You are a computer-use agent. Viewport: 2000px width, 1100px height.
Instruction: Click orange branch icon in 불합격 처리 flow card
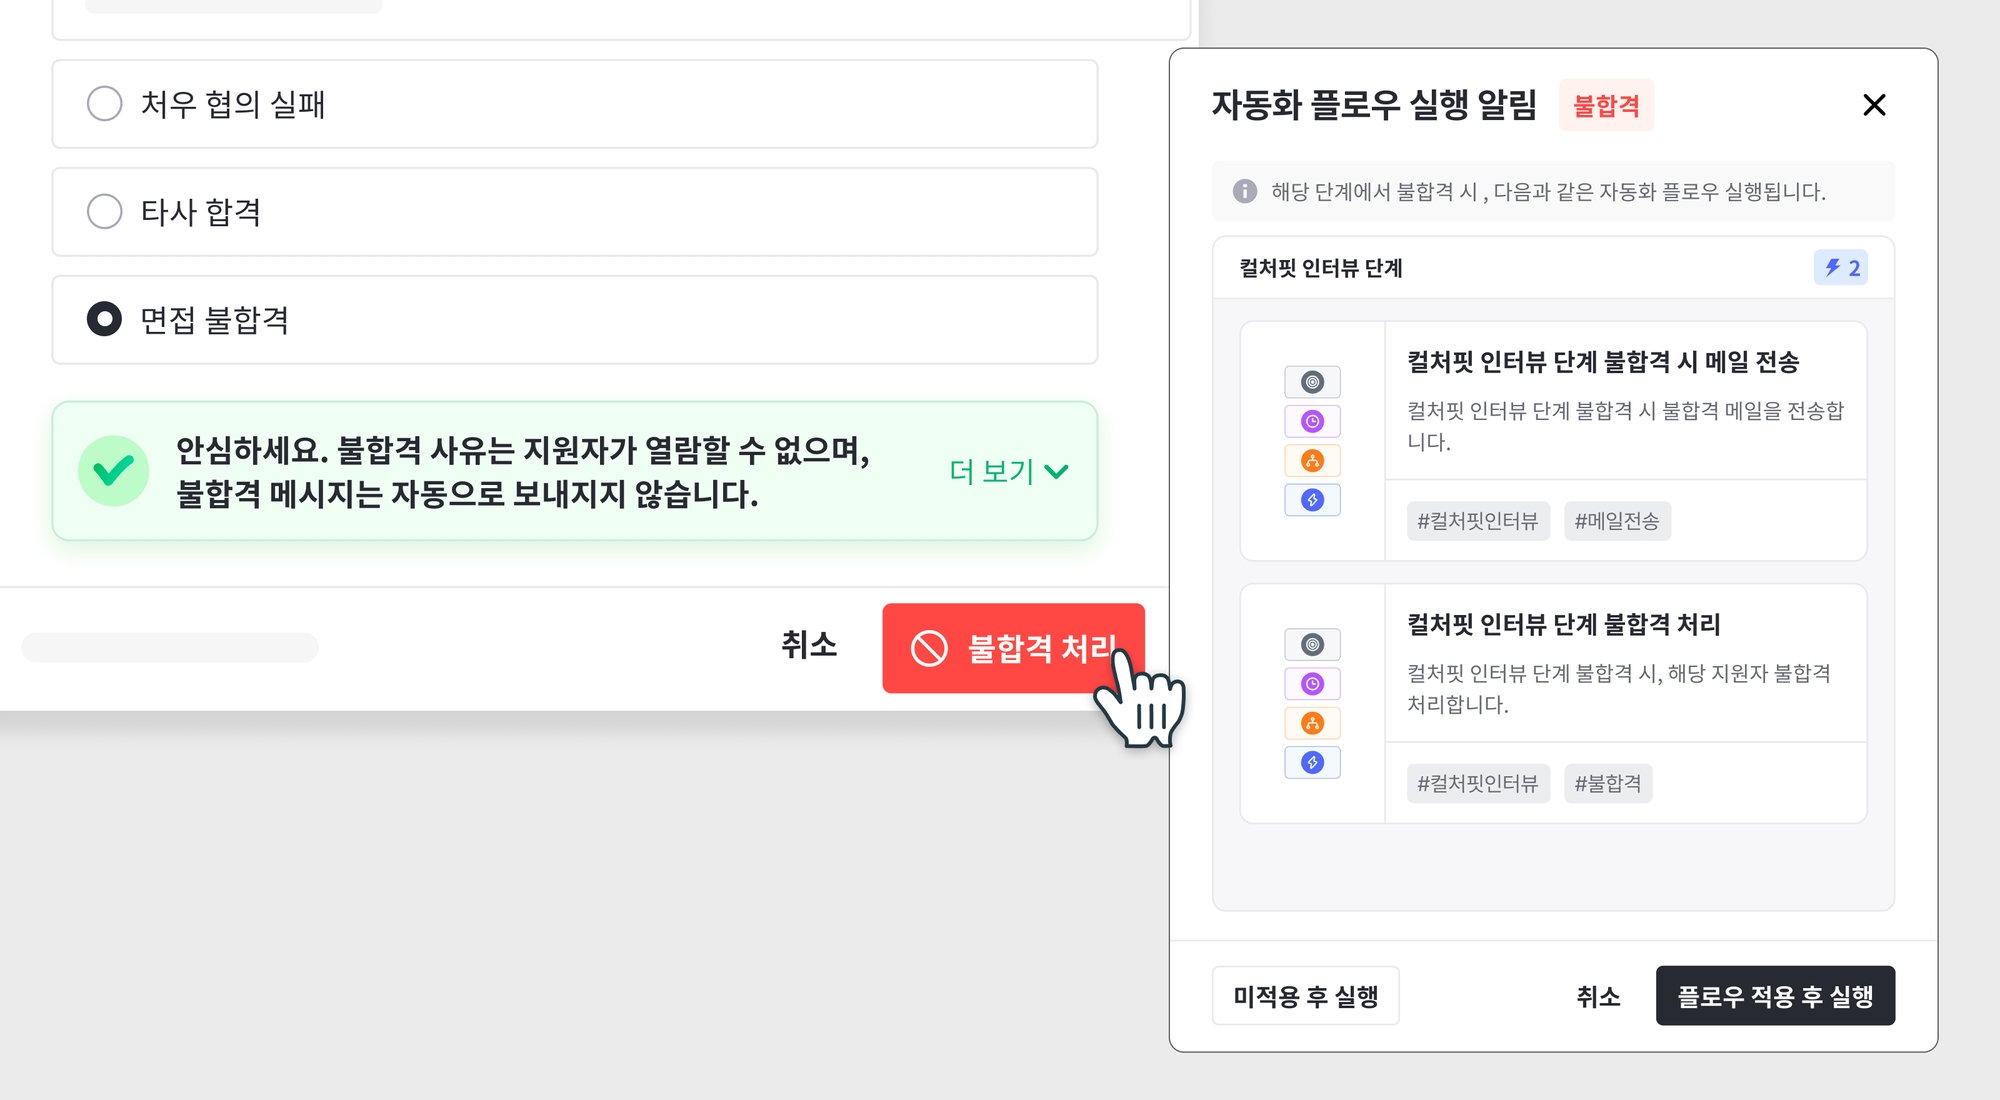pos(1312,723)
